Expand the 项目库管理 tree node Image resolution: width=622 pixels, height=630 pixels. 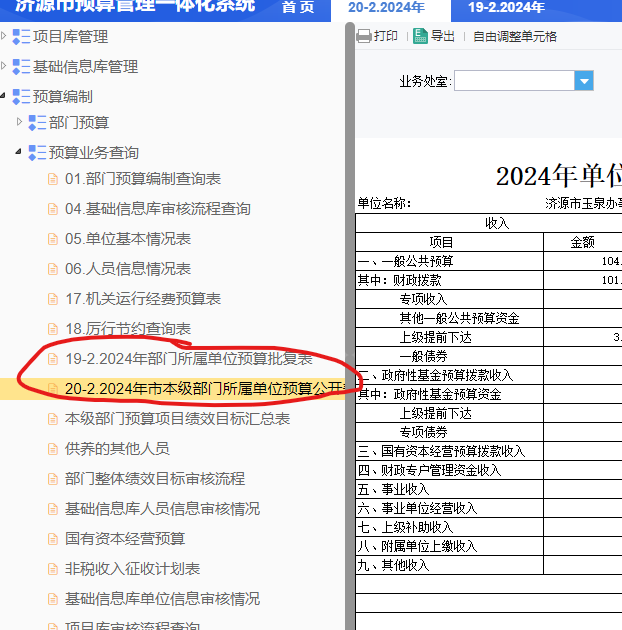4,36
